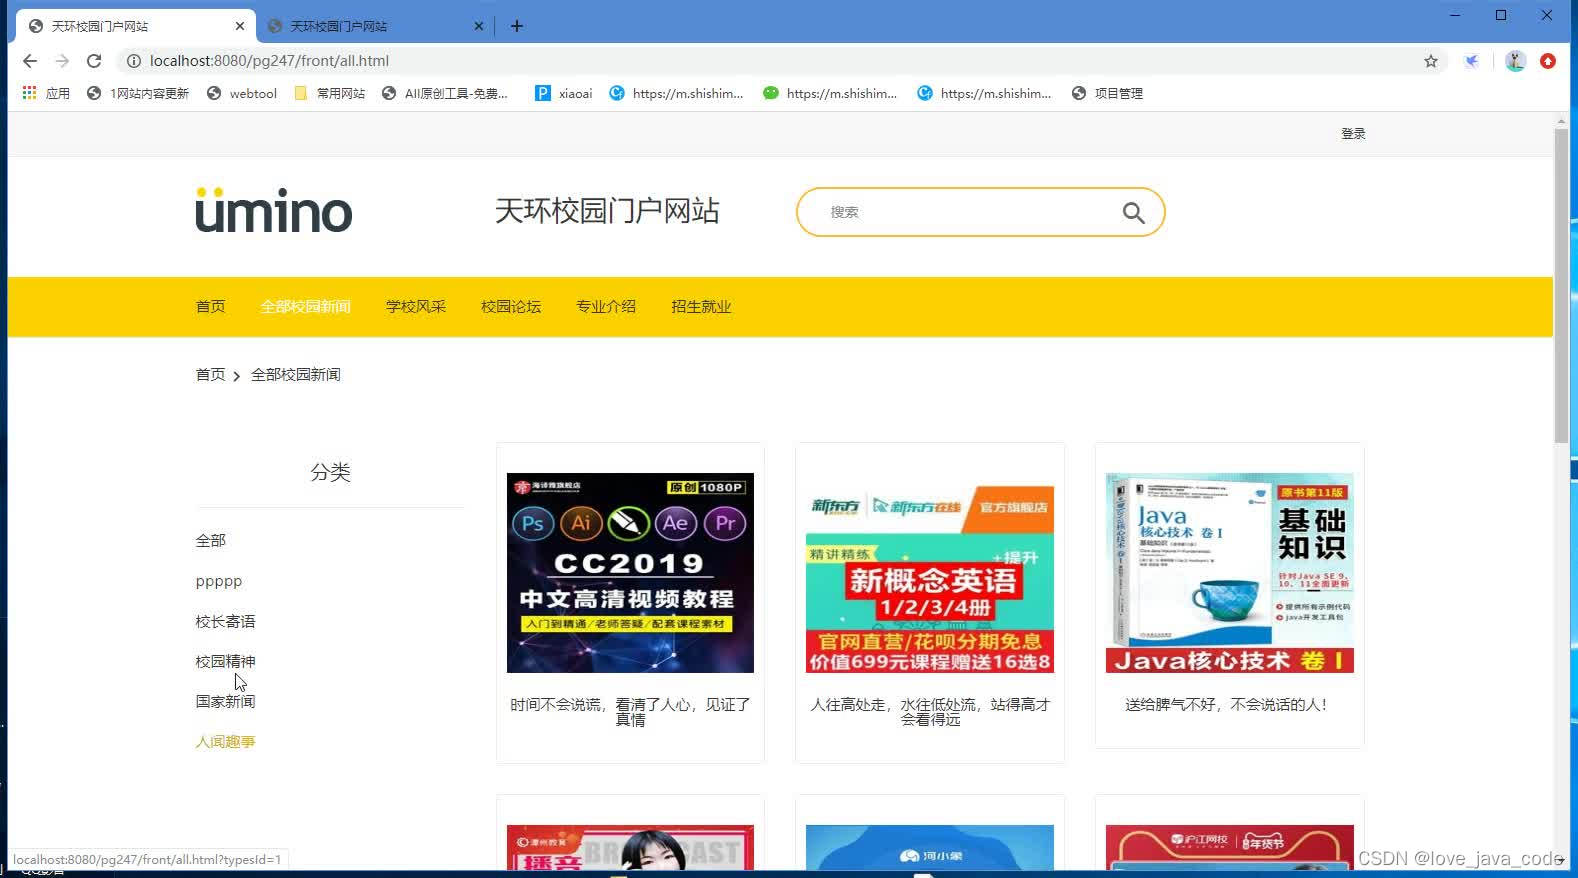Click the blue bird extension icon
This screenshot has width=1578, height=878.
(x=1472, y=61)
